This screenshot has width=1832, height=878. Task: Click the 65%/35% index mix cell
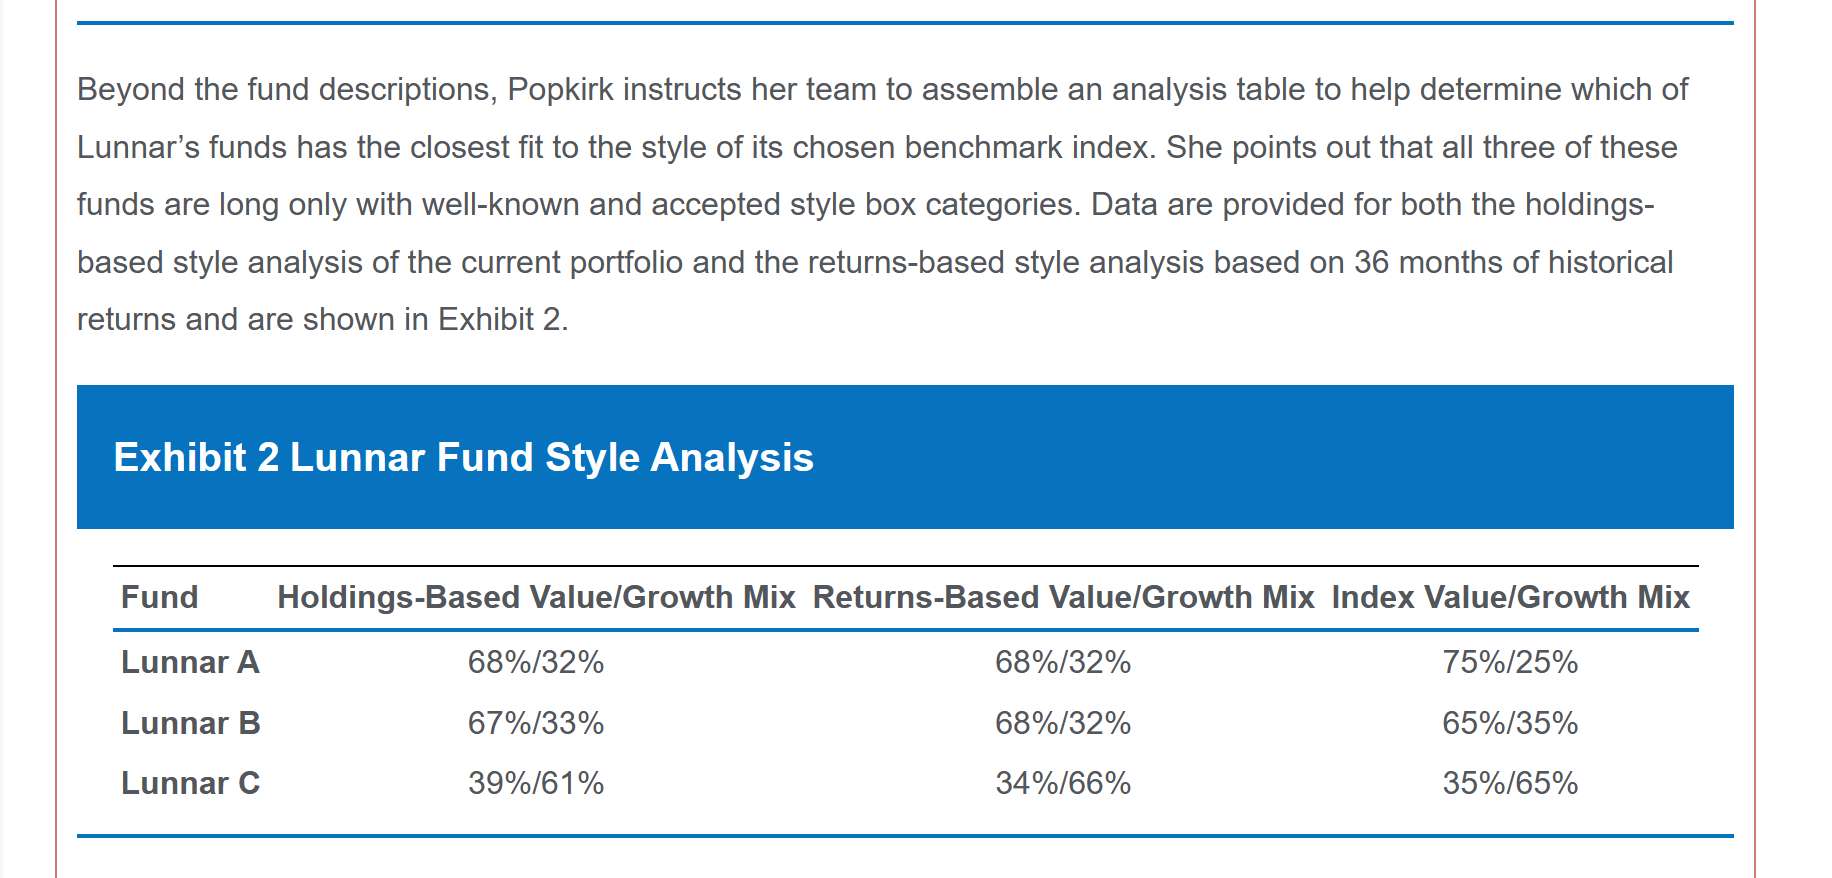(x=1510, y=723)
